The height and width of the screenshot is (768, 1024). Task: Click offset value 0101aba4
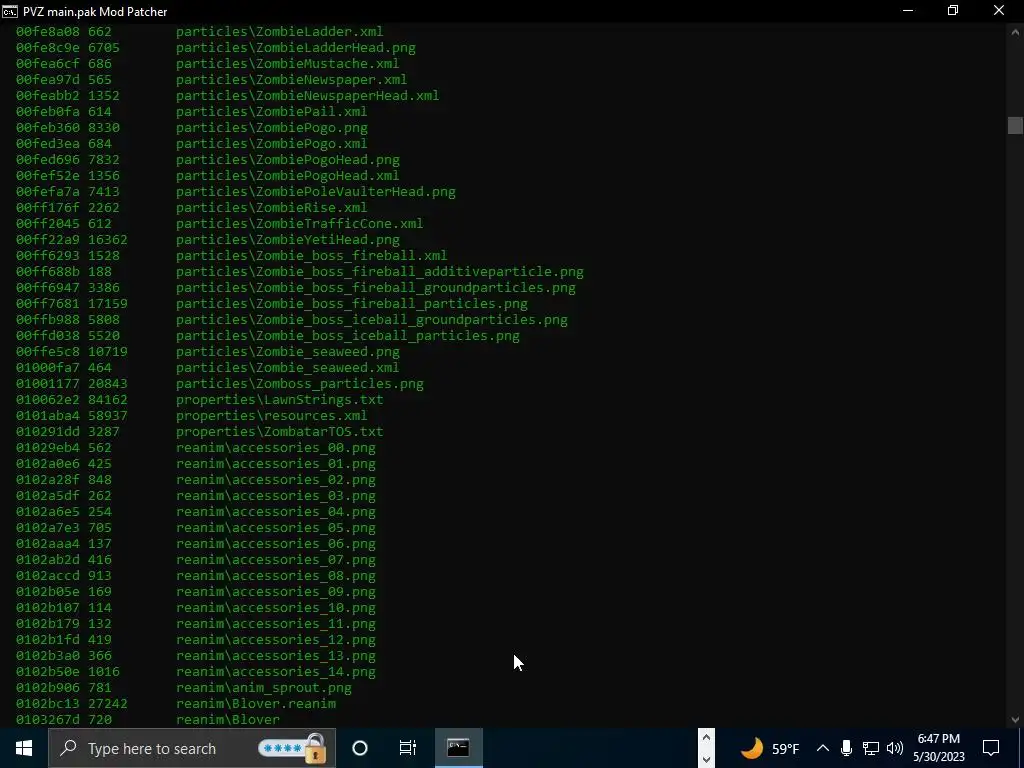tap(48, 415)
